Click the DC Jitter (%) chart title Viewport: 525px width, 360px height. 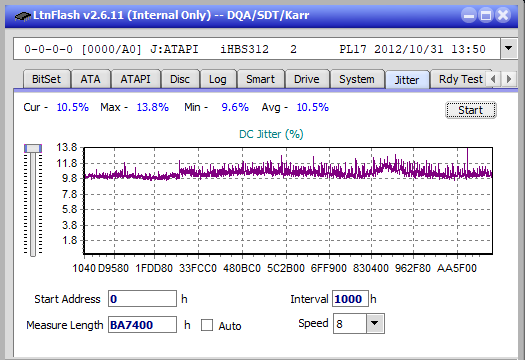coord(271,134)
